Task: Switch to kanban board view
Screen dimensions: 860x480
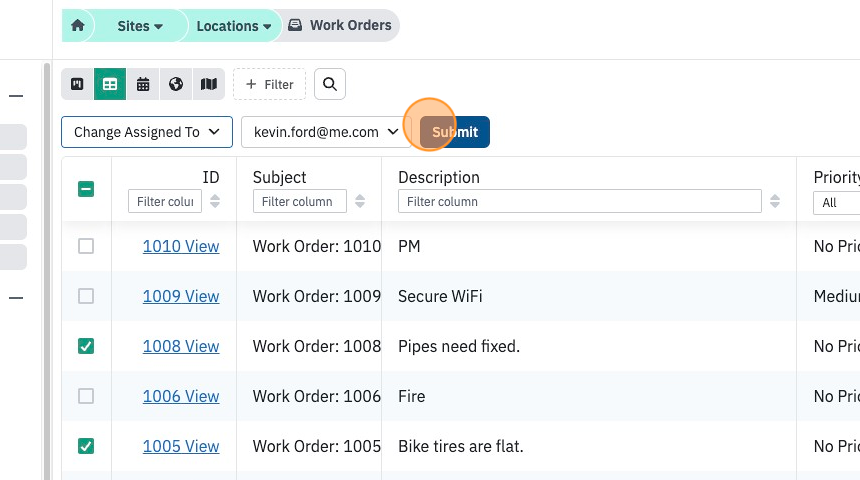Action: coord(77,84)
